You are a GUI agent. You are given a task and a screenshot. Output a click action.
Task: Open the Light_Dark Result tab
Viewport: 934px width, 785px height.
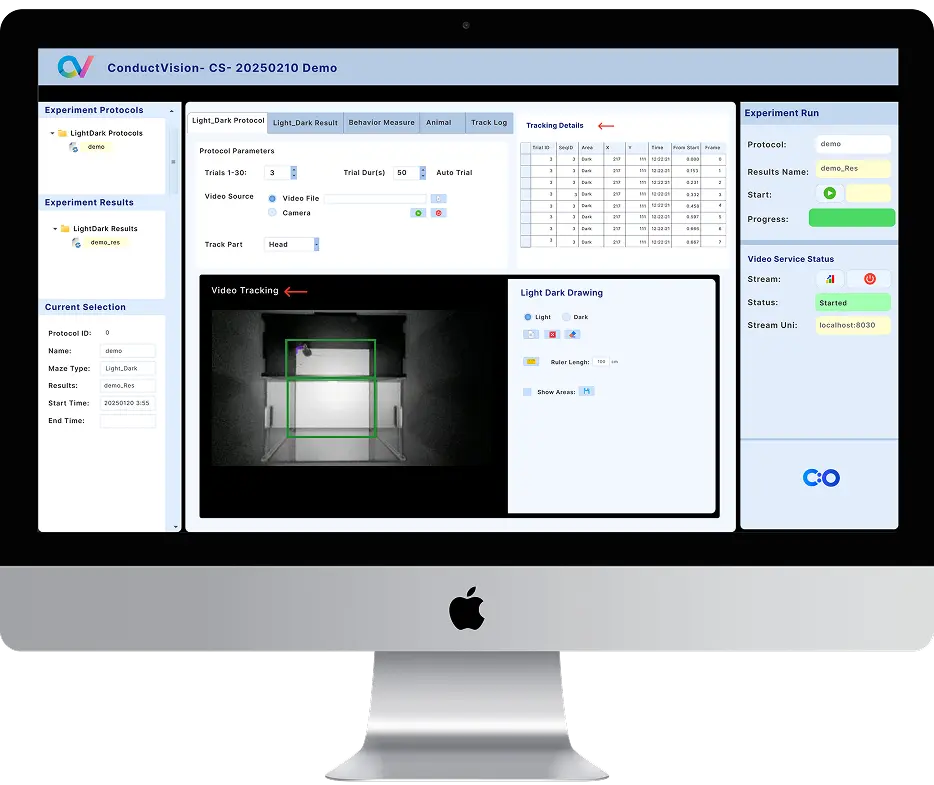[305, 123]
